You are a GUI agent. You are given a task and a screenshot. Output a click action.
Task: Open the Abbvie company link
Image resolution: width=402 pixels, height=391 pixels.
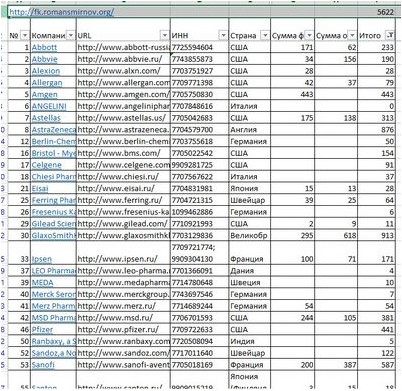45,59
